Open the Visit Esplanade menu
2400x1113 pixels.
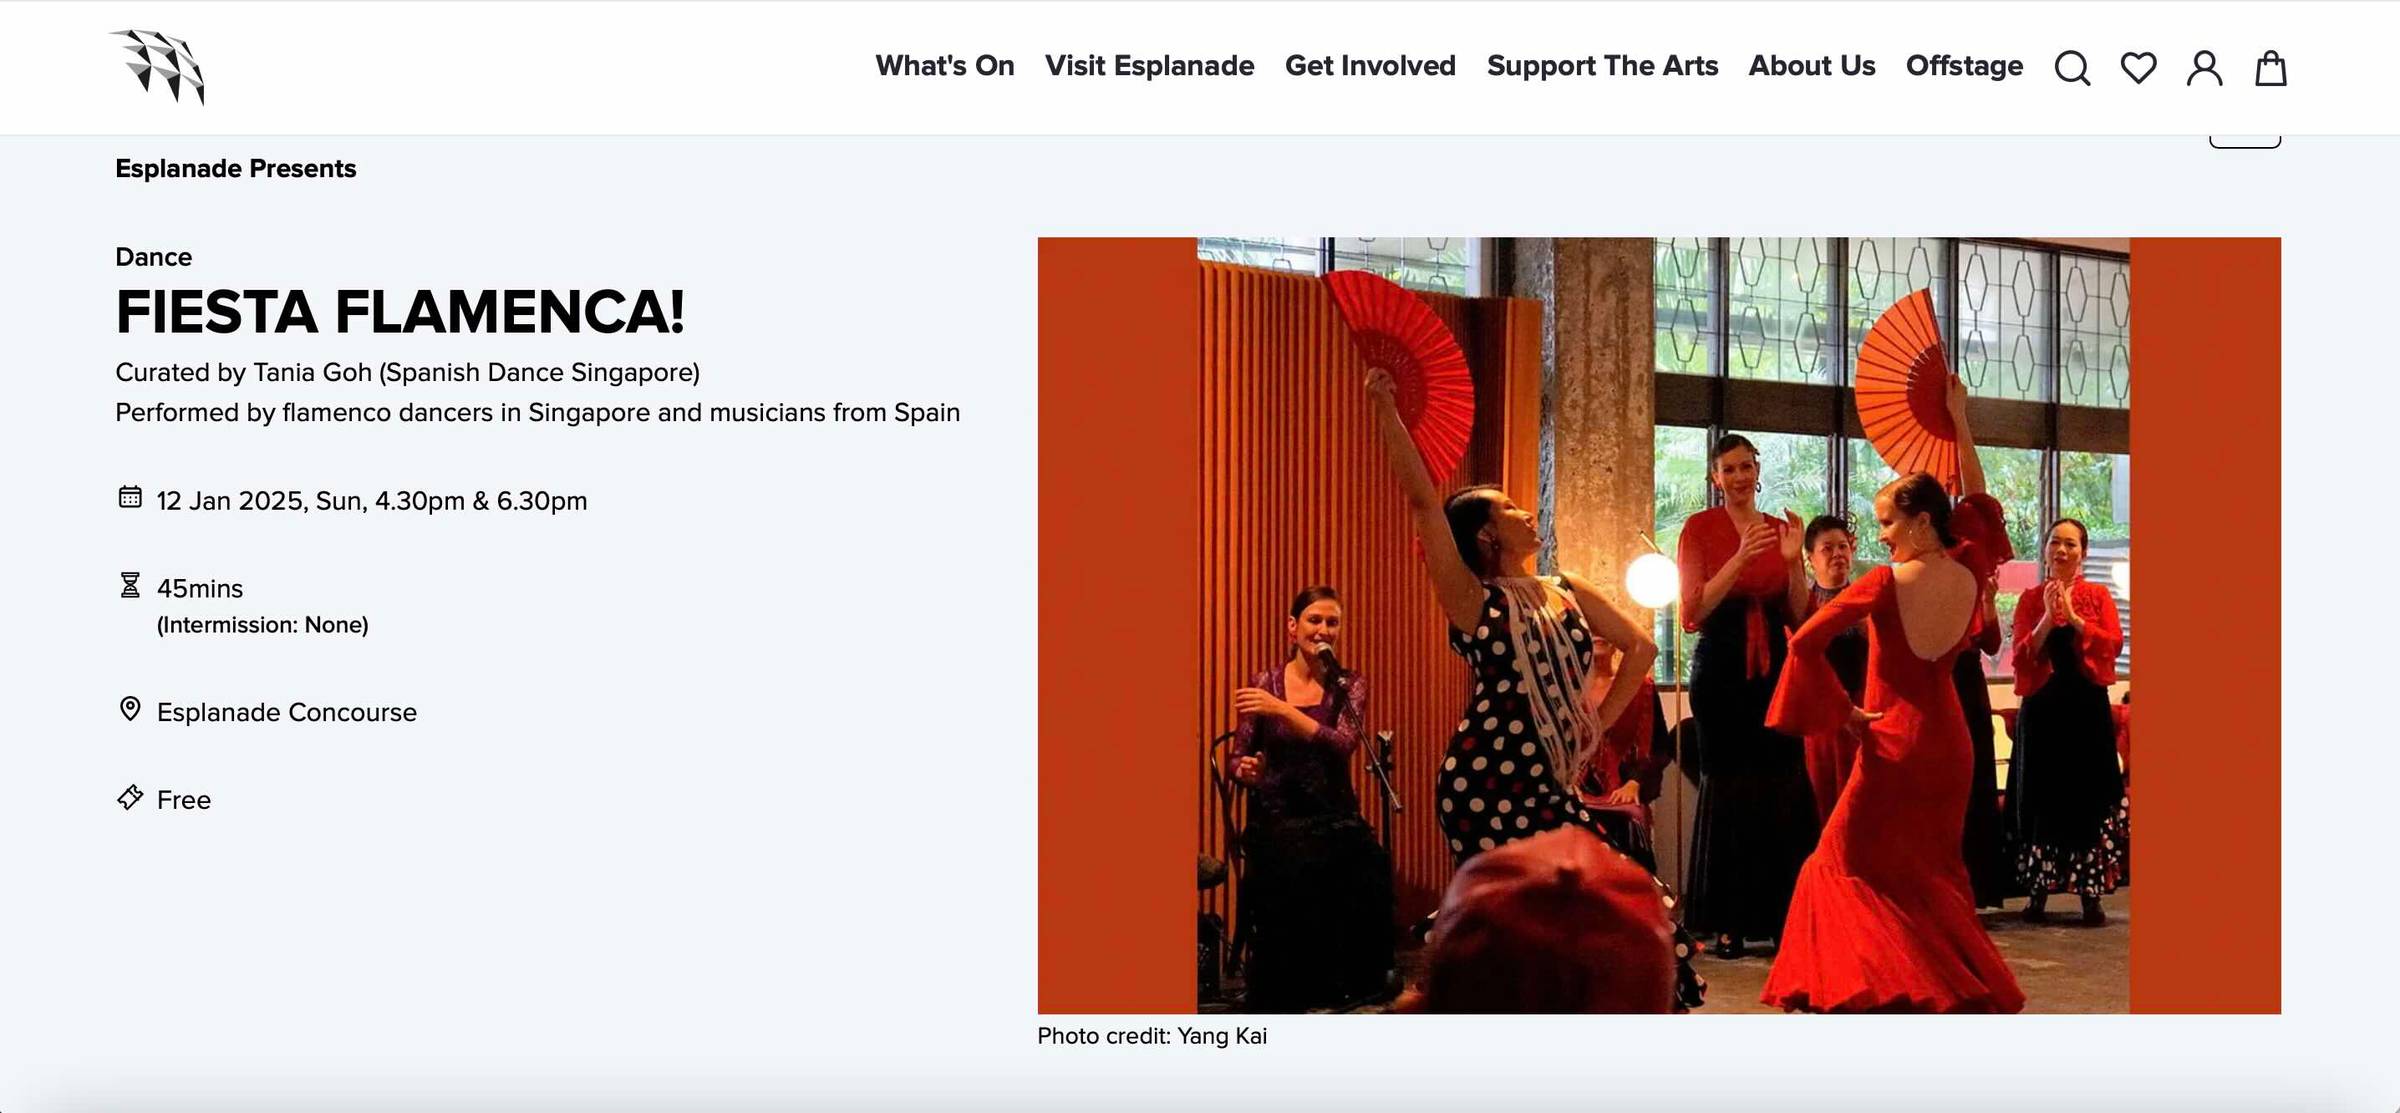pyautogui.click(x=1149, y=66)
